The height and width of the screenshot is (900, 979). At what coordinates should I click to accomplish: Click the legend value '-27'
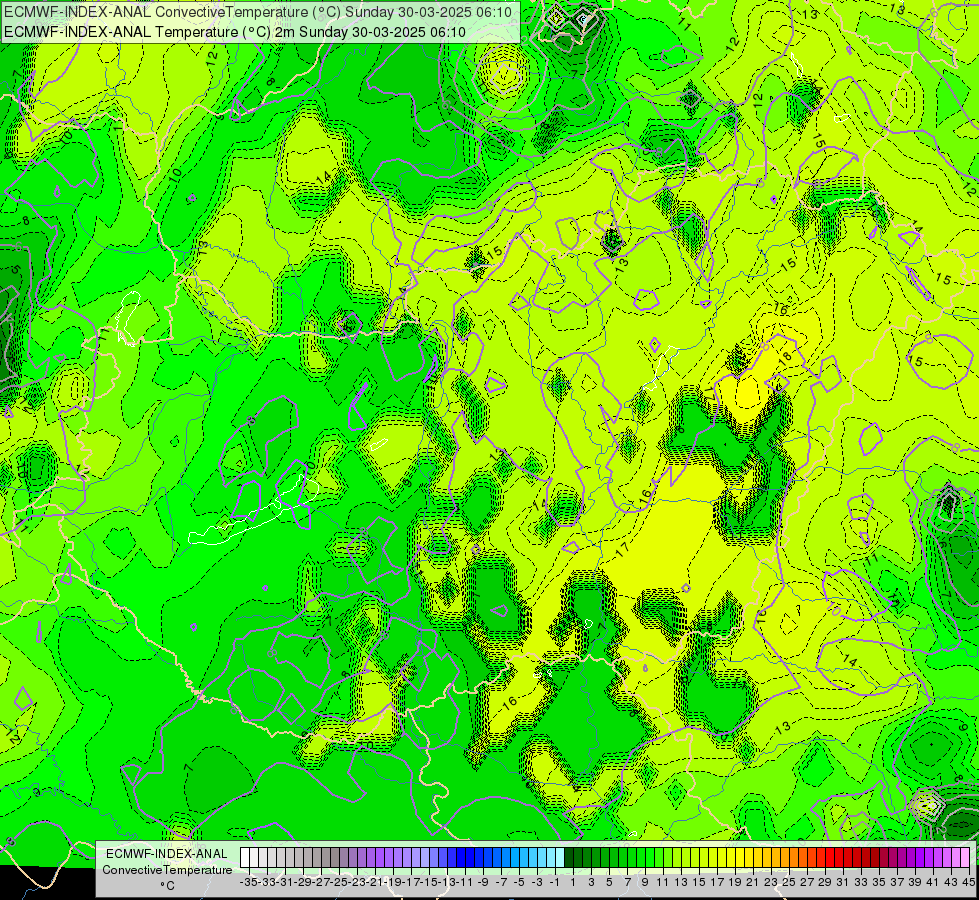pos(322,883)
